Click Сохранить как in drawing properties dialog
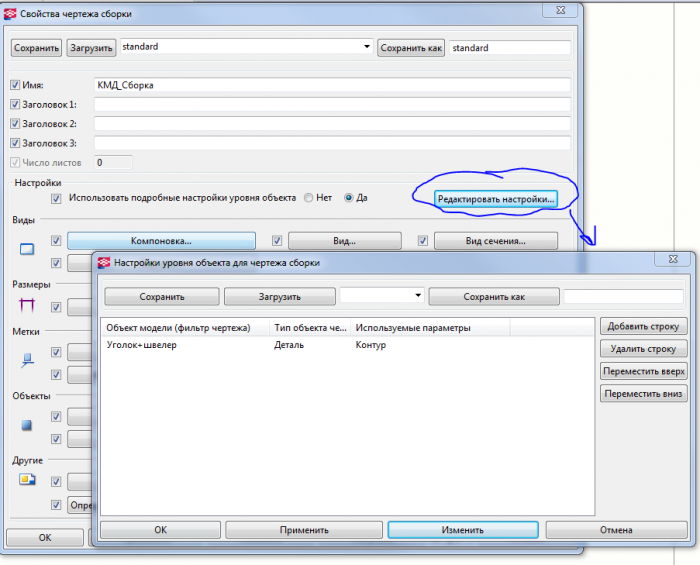The height and width of the screenshot is (565, 700). click(411, 48)
